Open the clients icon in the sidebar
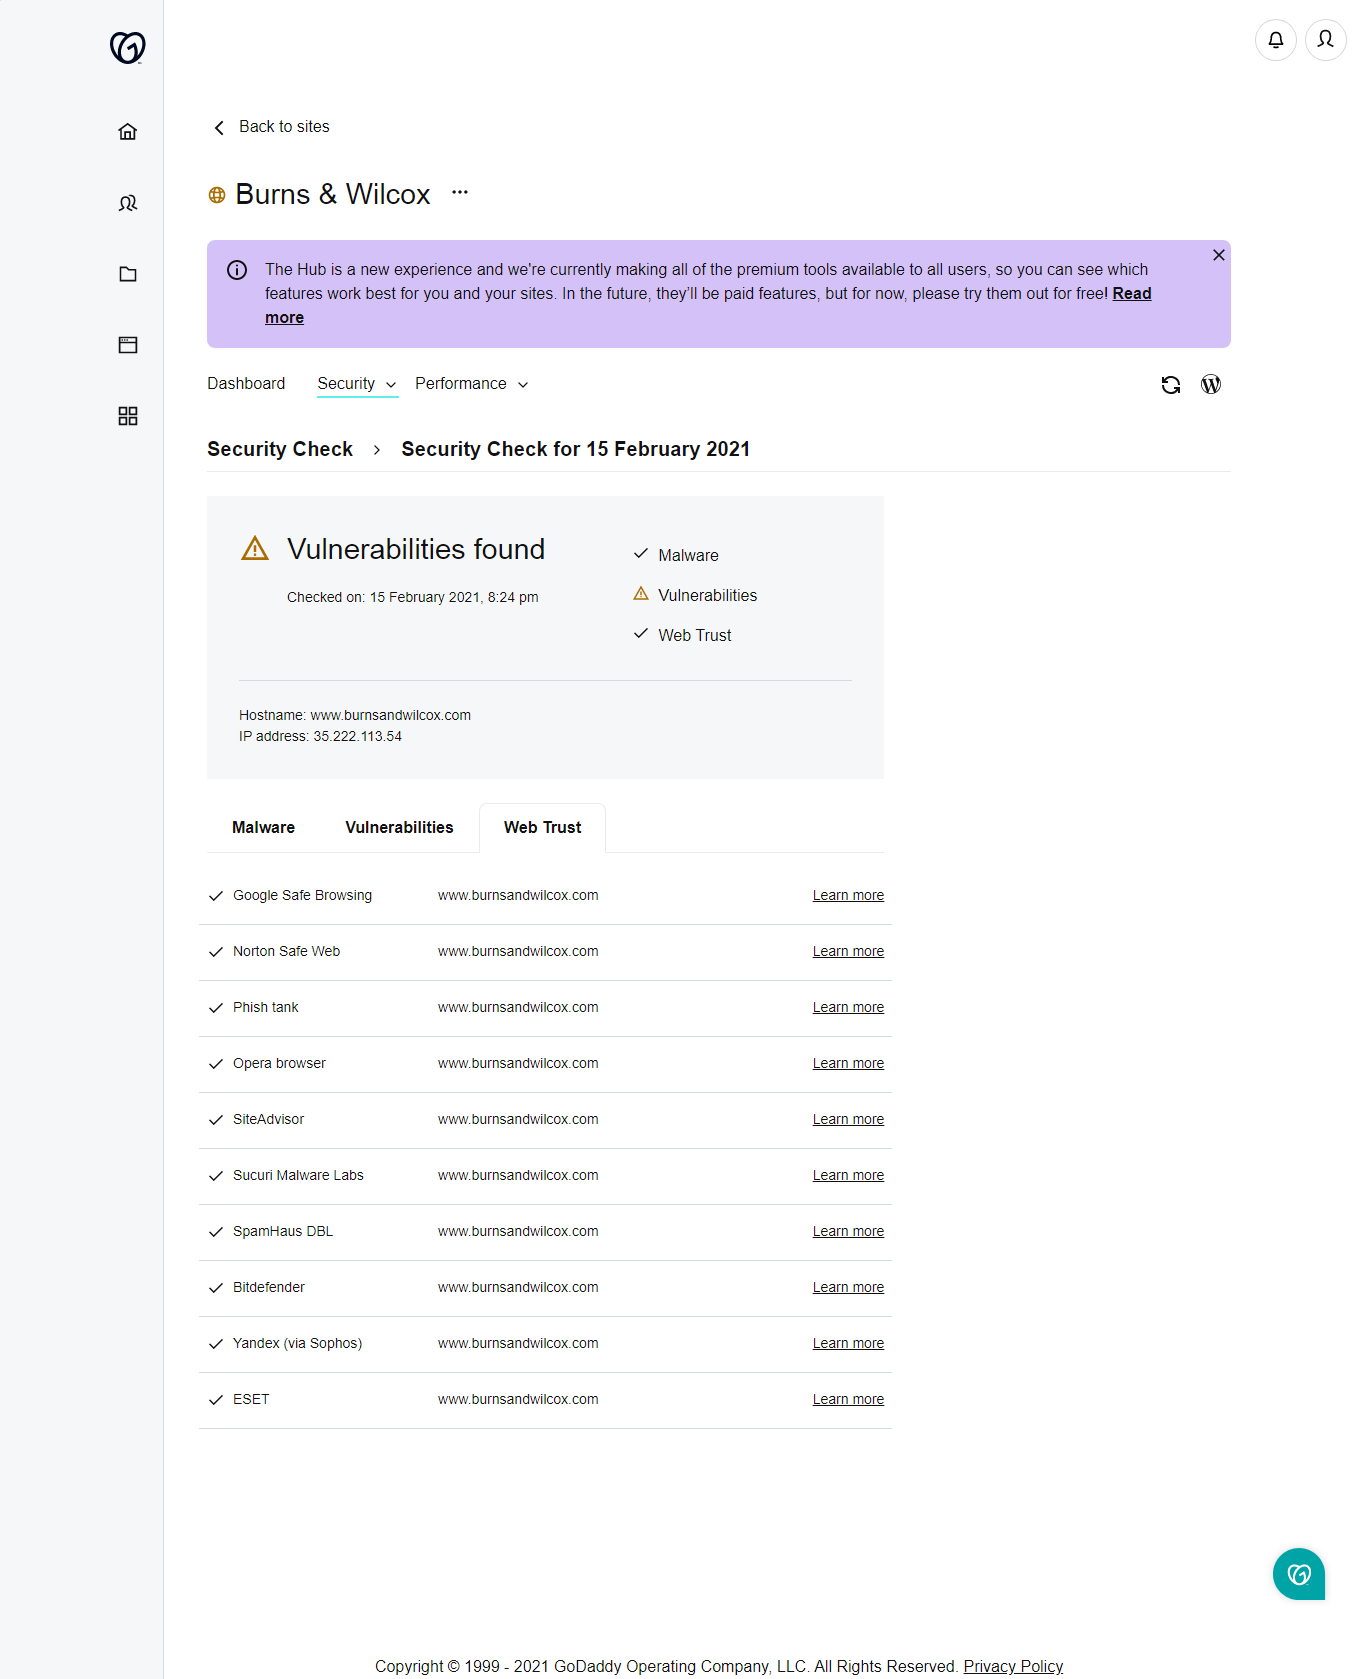Viewport: 1366px width, 1679px height. click(128, 203)
